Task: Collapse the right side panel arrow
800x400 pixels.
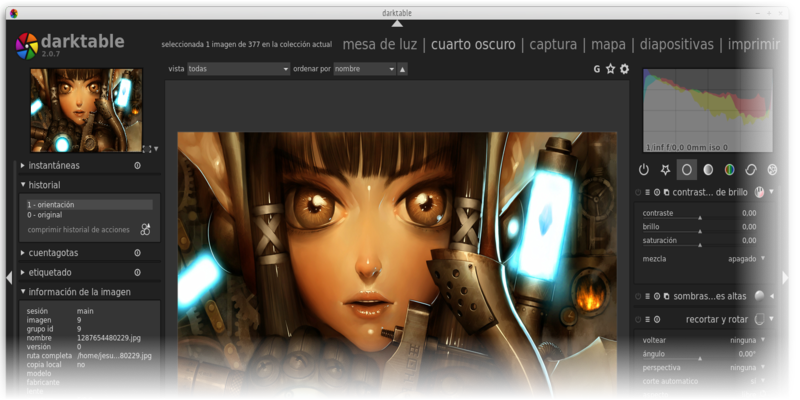Action: point(786,278)
